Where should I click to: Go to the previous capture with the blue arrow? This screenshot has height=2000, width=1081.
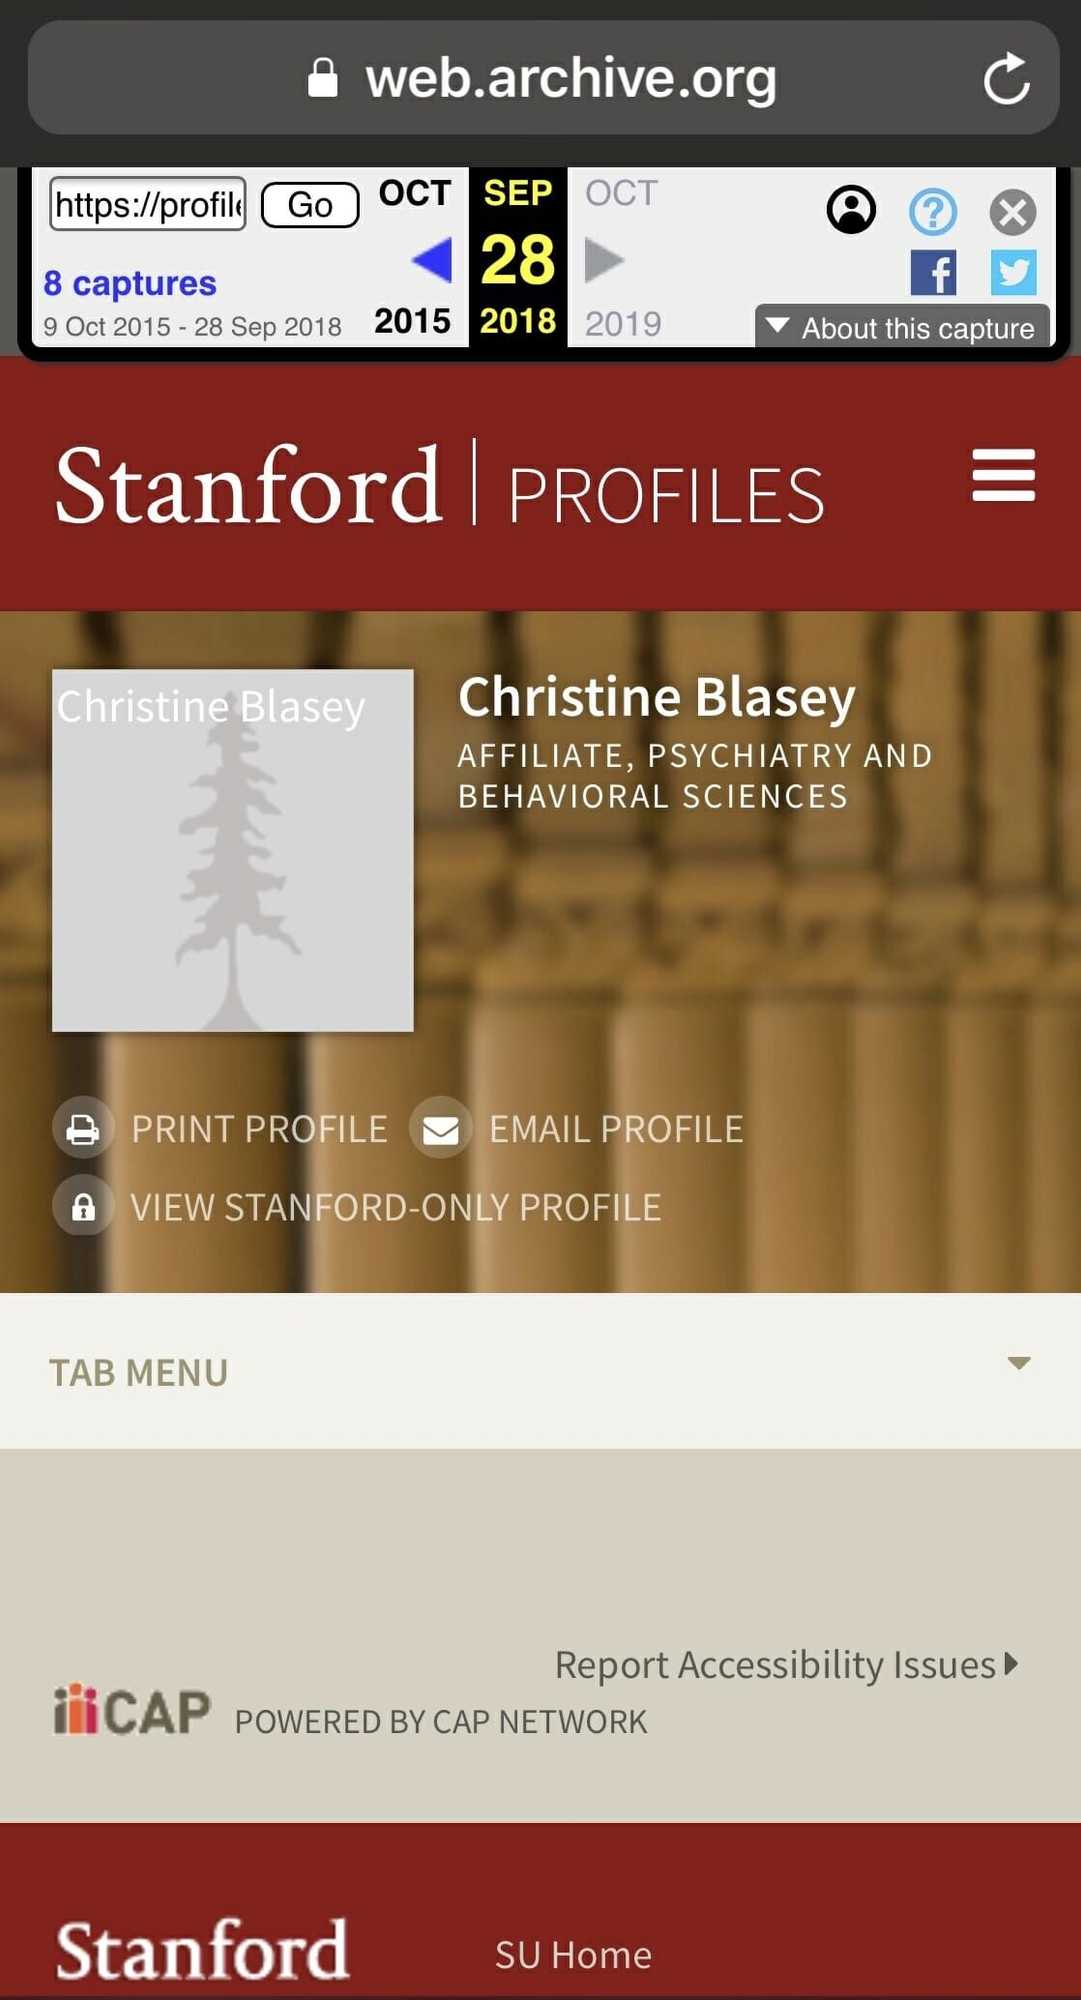432,260
